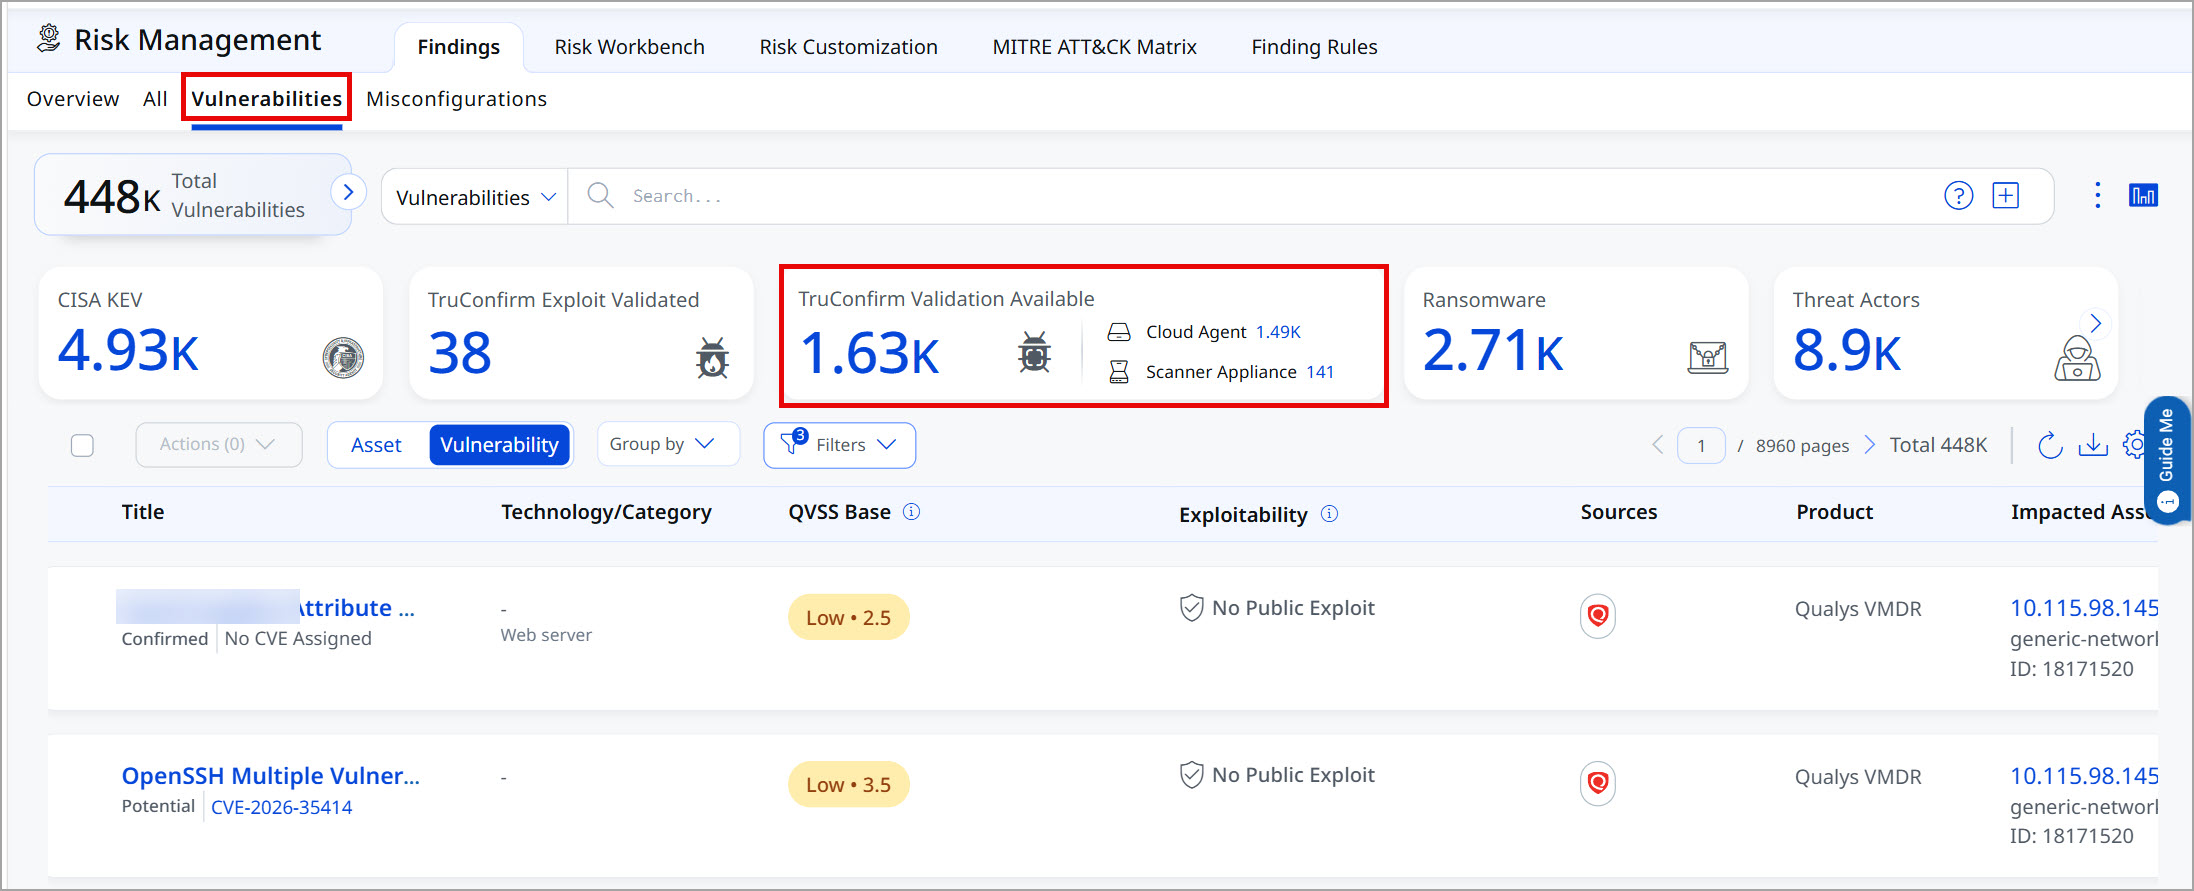This screenshot has width=2194, height=891.
Task: Toggle the select-all checkbox
Action: click(82, 445)
